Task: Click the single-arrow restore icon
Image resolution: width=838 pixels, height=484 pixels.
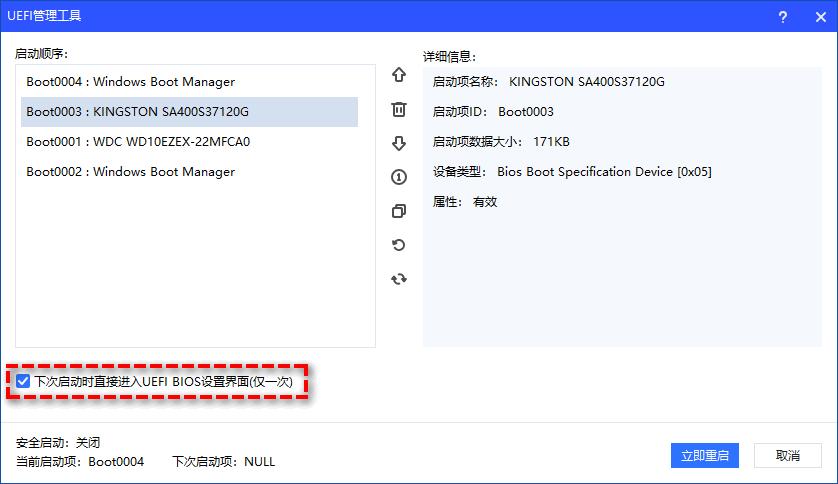Action: [399, 245]
